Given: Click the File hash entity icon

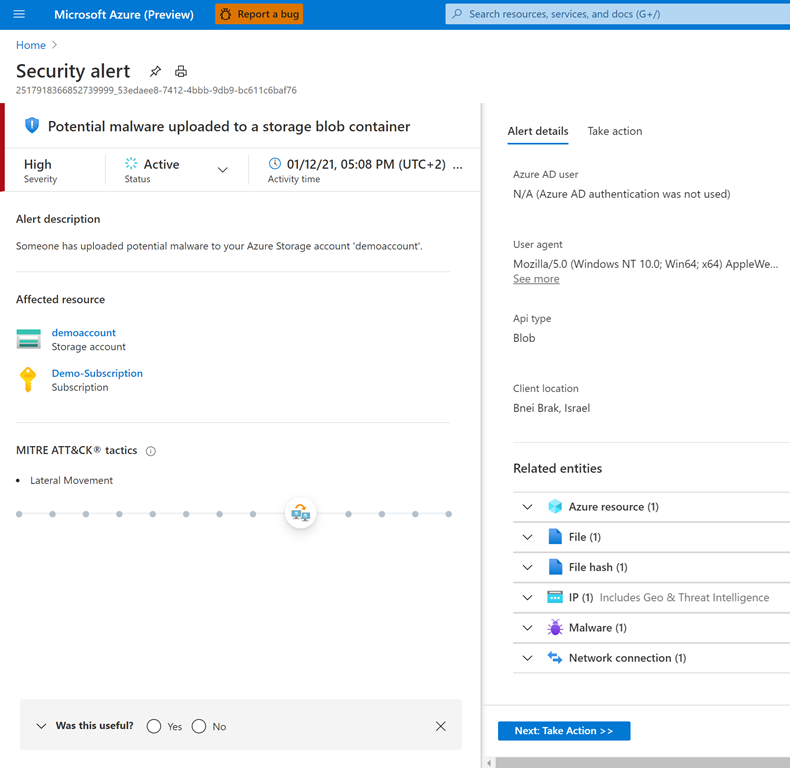Looking at the screenshot, I should 555,567.
